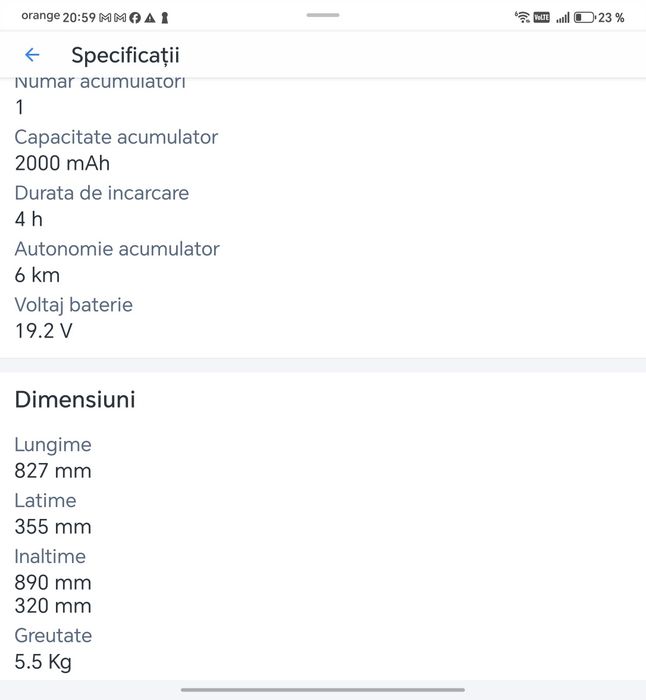Tap the Dimensiuni section heading
Image resolution: width=646 pixels, height=700 pixels.
[x=75, y=400]
